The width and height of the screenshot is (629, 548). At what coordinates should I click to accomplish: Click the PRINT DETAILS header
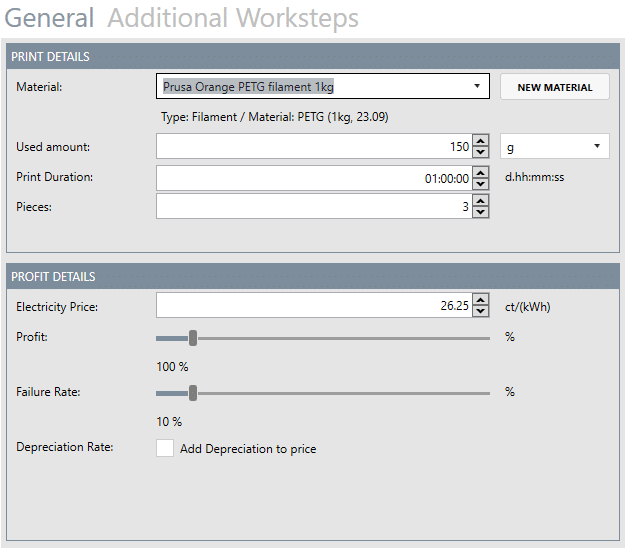(x=313, y=57)
